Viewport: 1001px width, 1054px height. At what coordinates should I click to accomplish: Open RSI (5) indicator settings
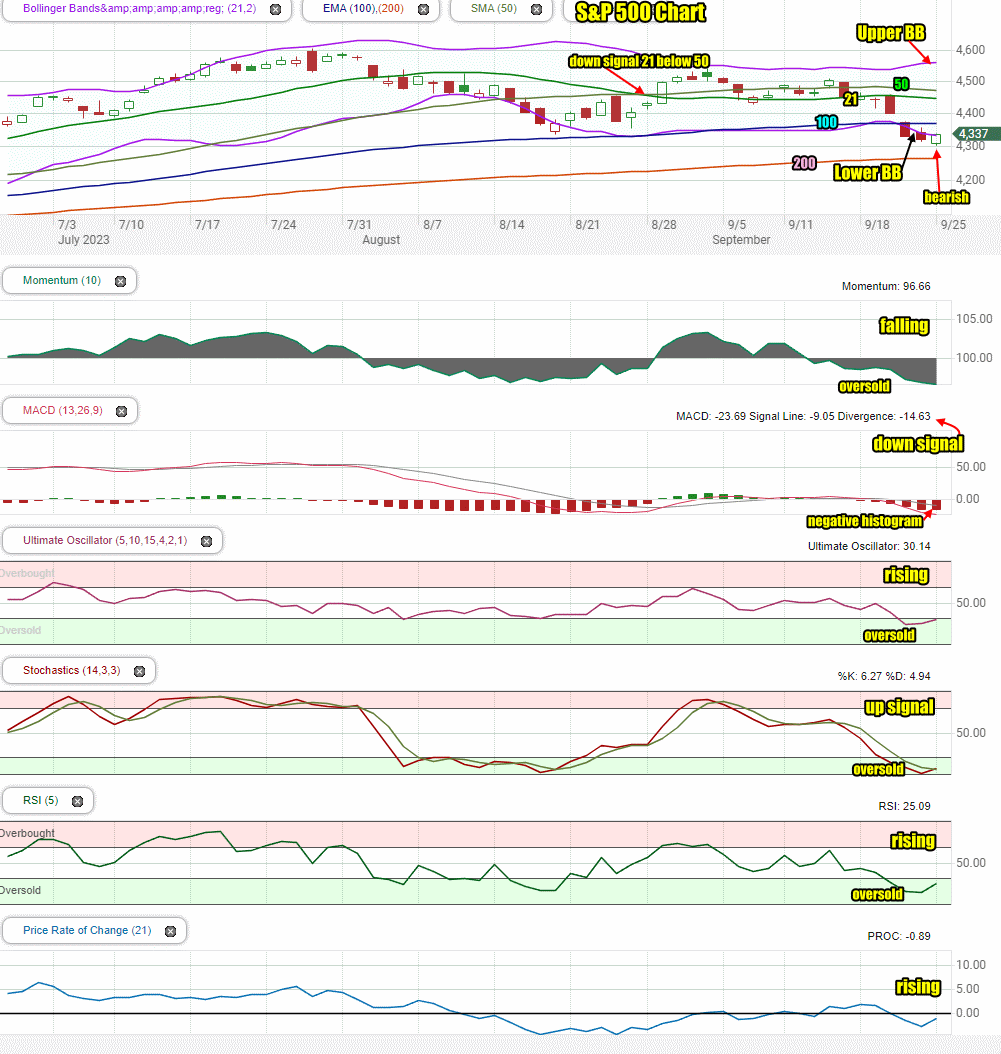[x=40, y=800]
